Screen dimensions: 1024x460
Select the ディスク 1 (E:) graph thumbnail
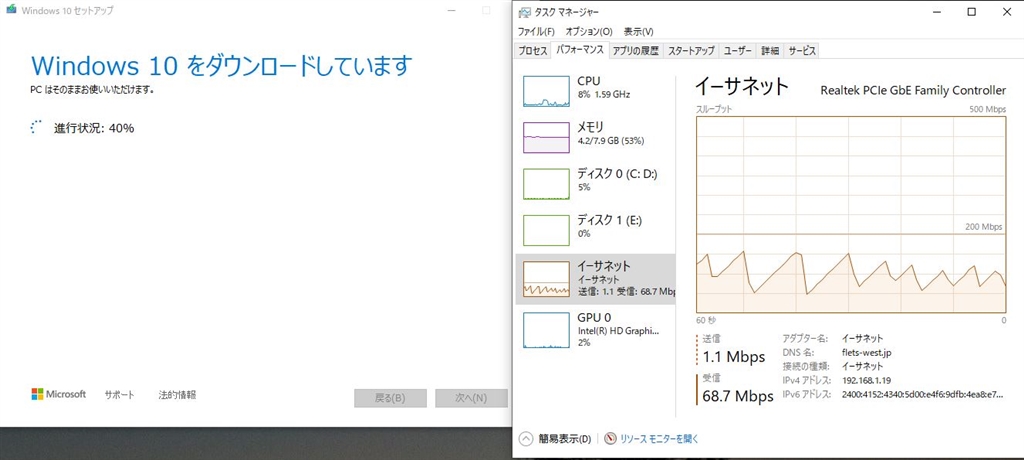[547, 230]
